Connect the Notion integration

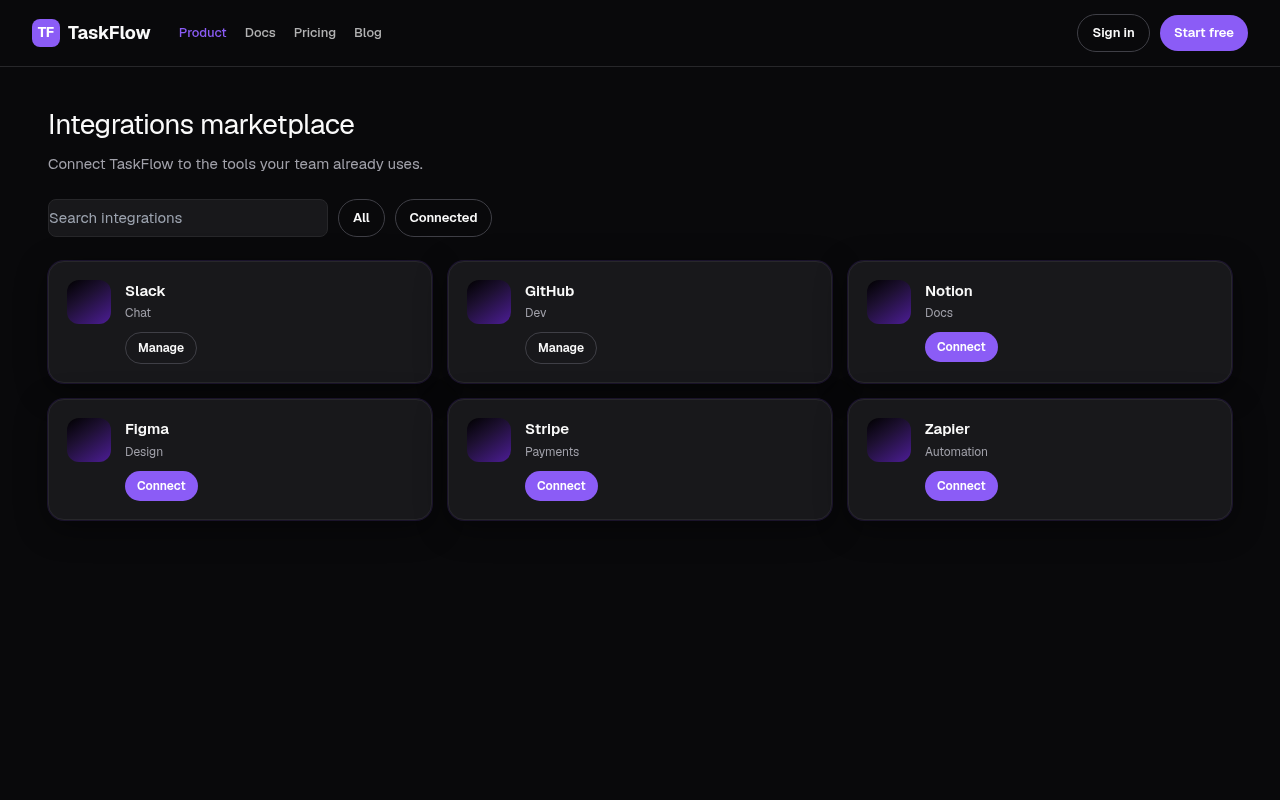click(x=961, y=347)
